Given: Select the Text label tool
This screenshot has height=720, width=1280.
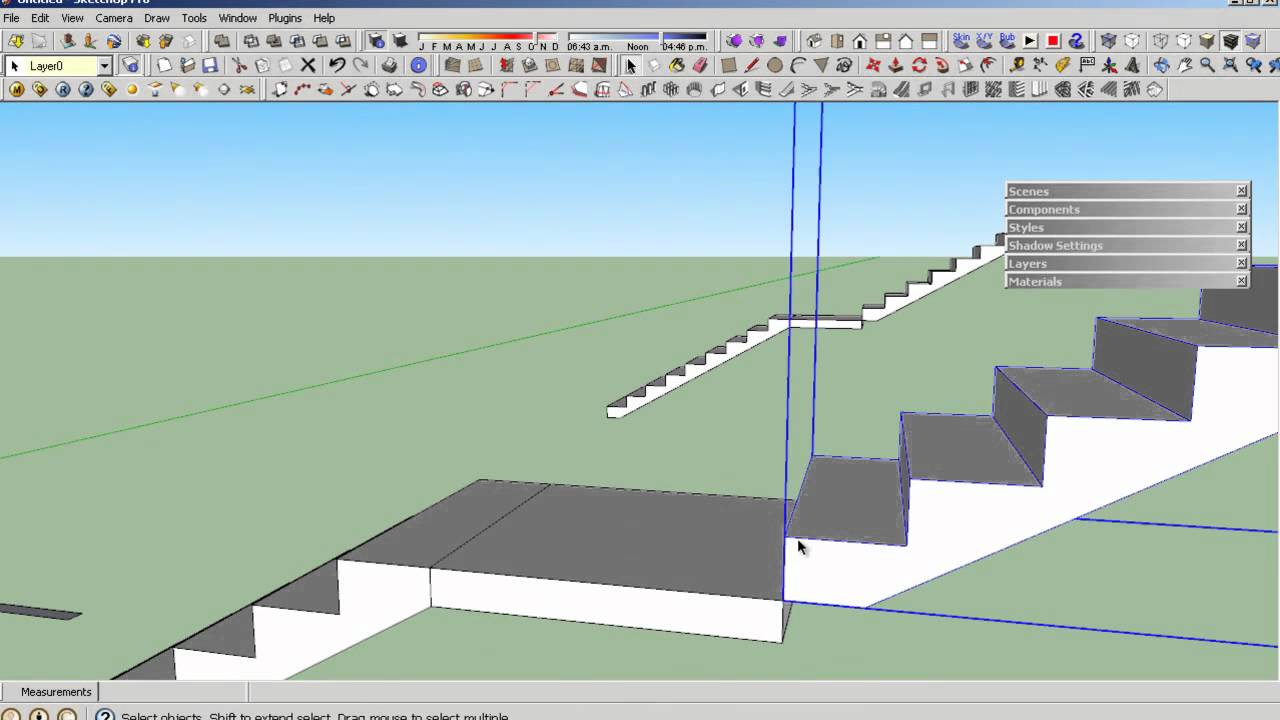Looking at the screenshot, I should coord(1086,66).
